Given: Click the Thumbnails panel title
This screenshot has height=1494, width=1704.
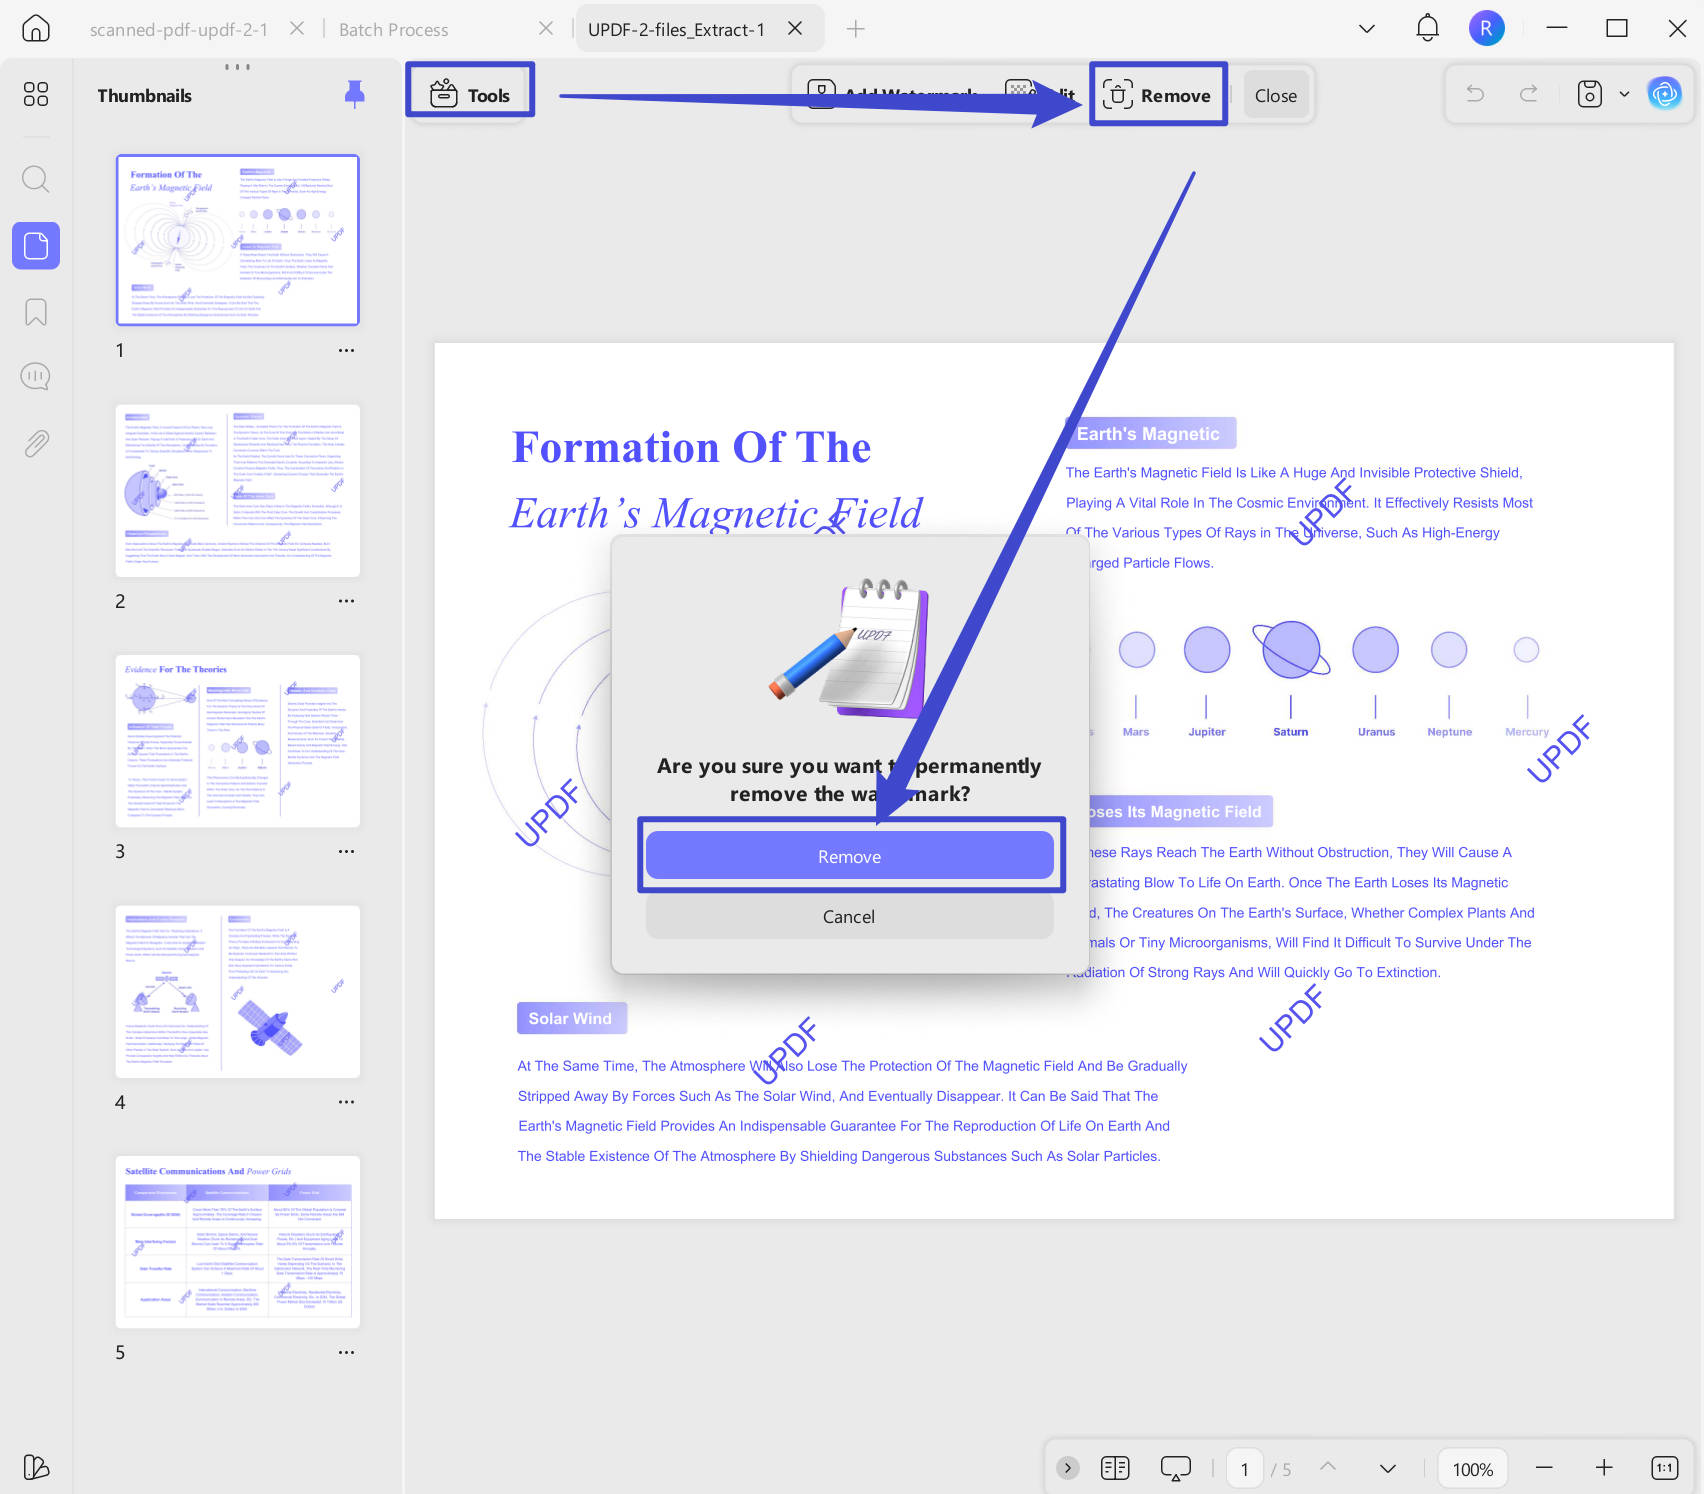Looking at the screenshot, I should click(x=144, y=95).
